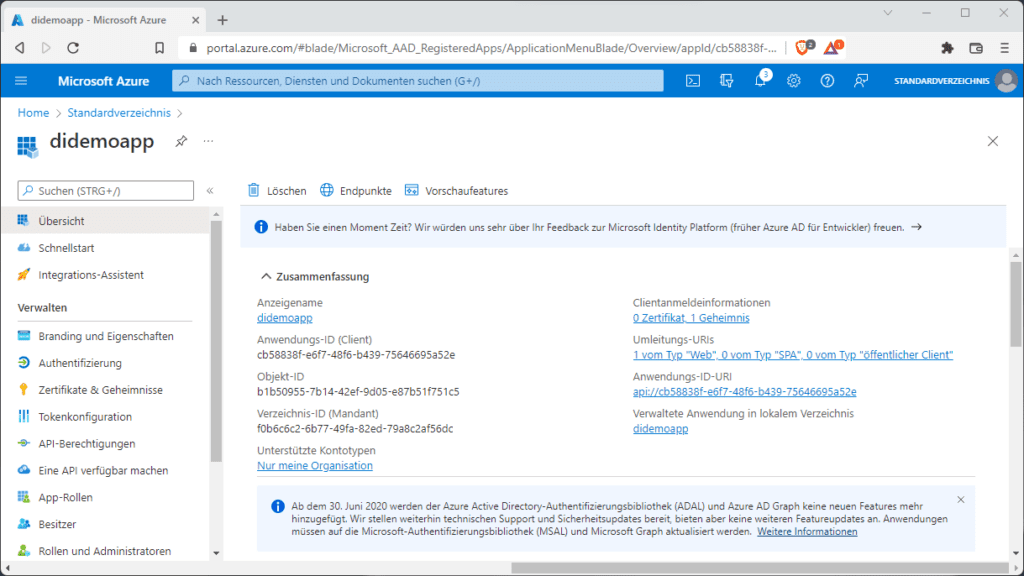Close the didemoapp browser tab
Viewport: 1024px width, 576px height.
(x=195, y=20)
